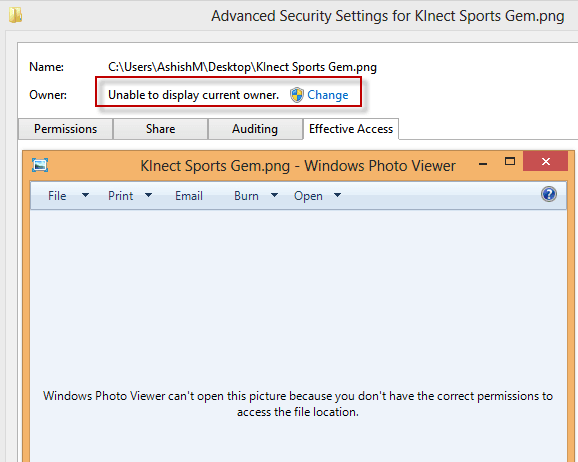This screenshot has width=578, height=462.
Task: Expand the File menu dropdown arrow
Action: (x=85, y=195)
